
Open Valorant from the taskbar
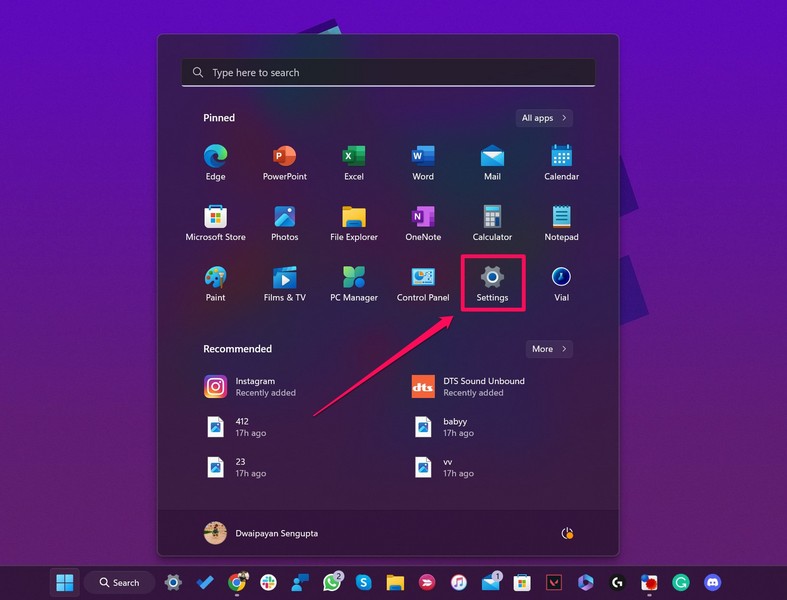(x=554, y=582)
